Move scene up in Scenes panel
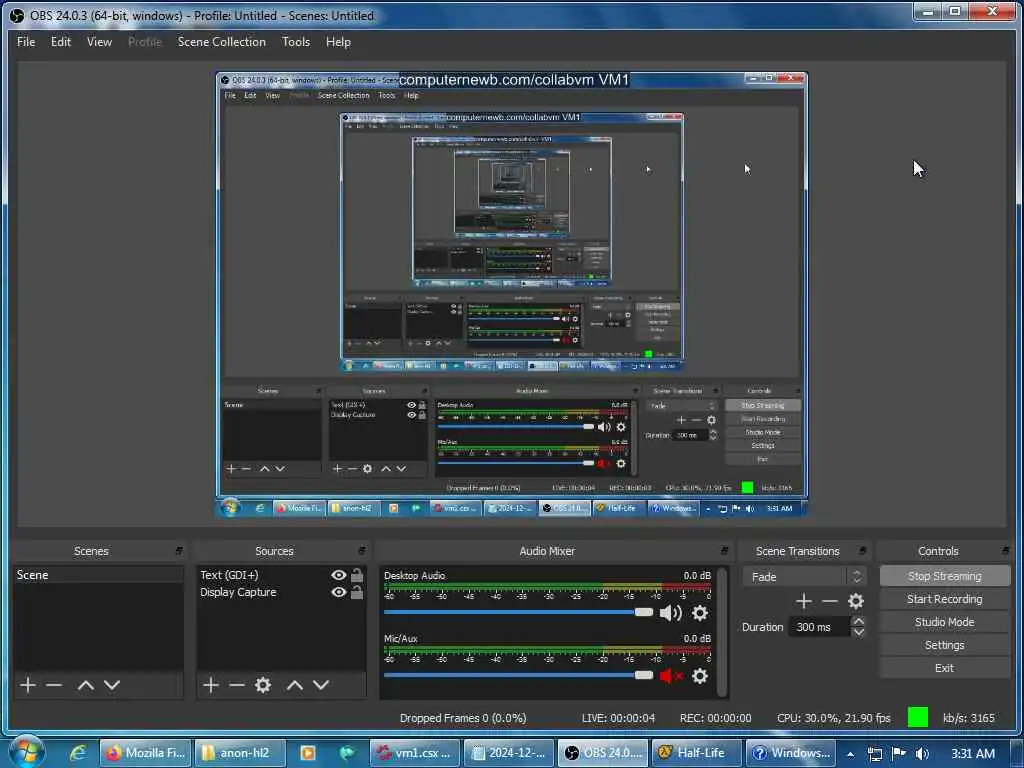Viewport: 1024px width, 768px height. coord(86,685)
